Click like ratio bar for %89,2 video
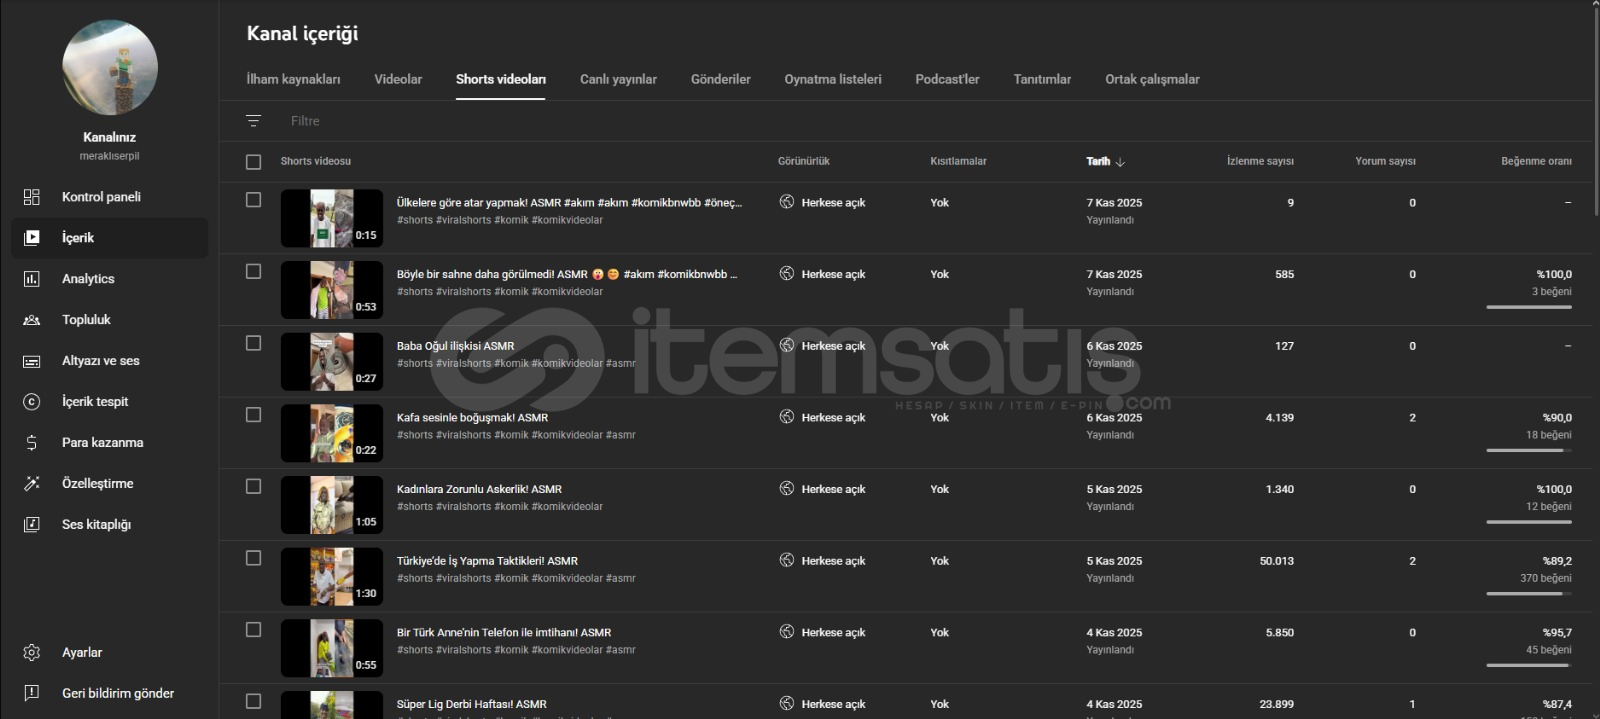Screen dimensions: 1600x719 [1529, 594]
